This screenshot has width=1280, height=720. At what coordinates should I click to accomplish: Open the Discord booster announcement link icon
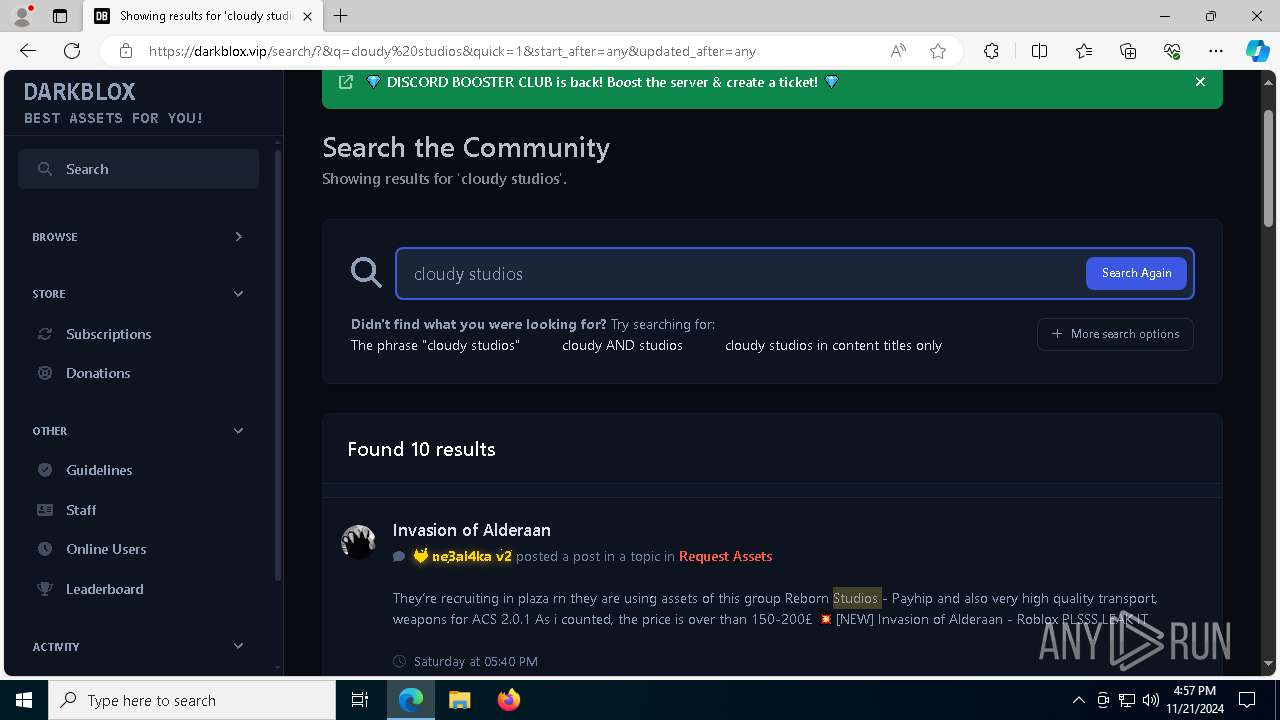pyautogui.click(x=346, y=82)
